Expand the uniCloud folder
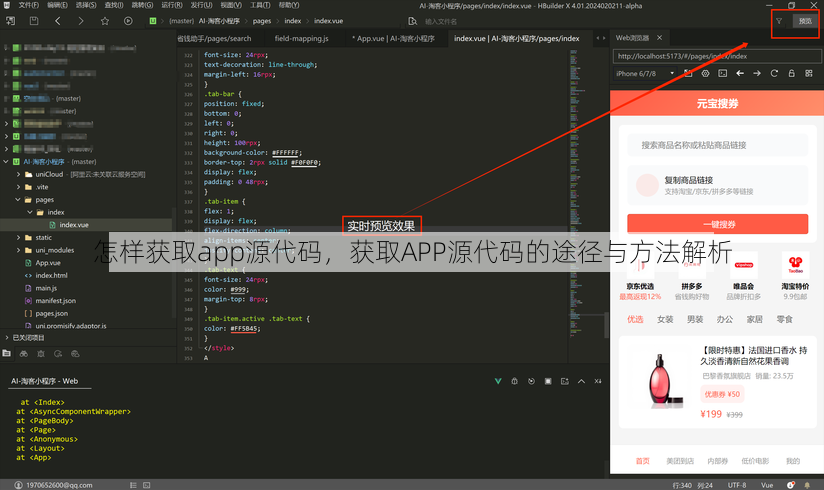 [x=18, y=174]
